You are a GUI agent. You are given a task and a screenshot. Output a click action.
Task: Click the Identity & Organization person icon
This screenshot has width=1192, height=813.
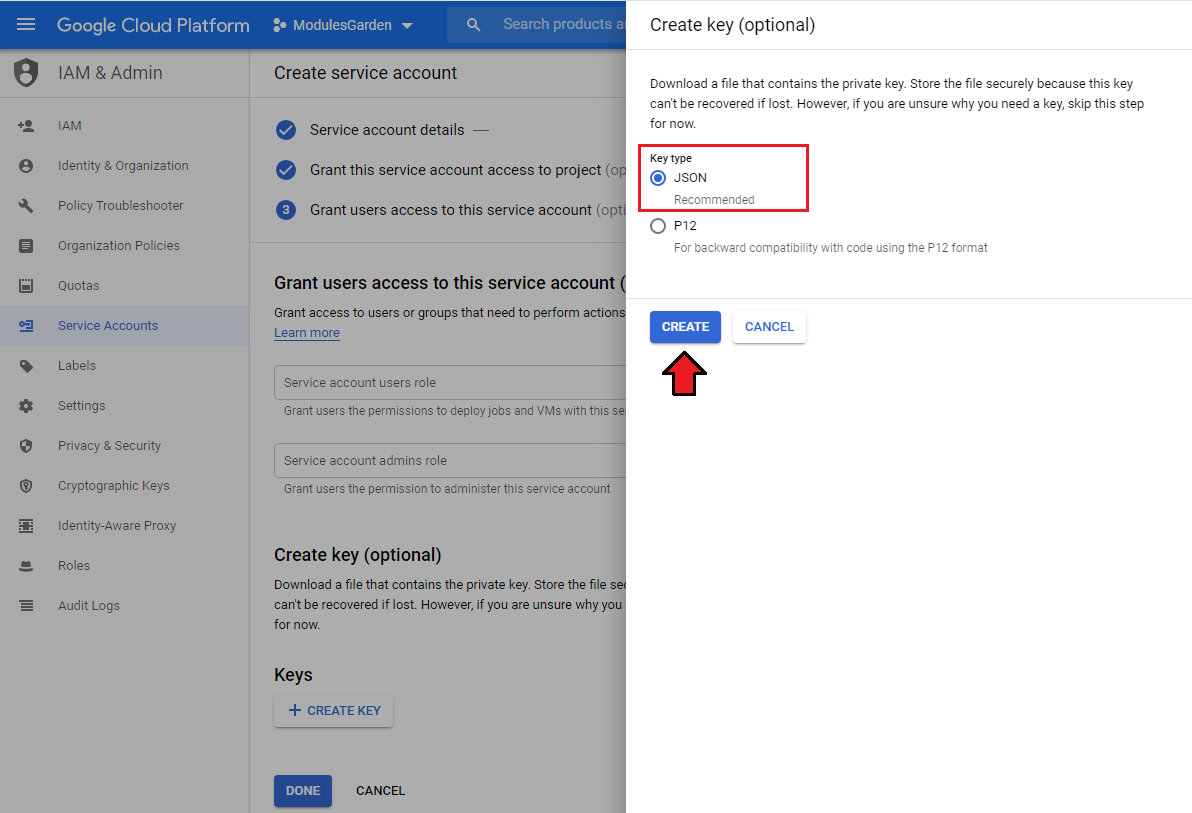pyautogui.click(x=26, y=166)
